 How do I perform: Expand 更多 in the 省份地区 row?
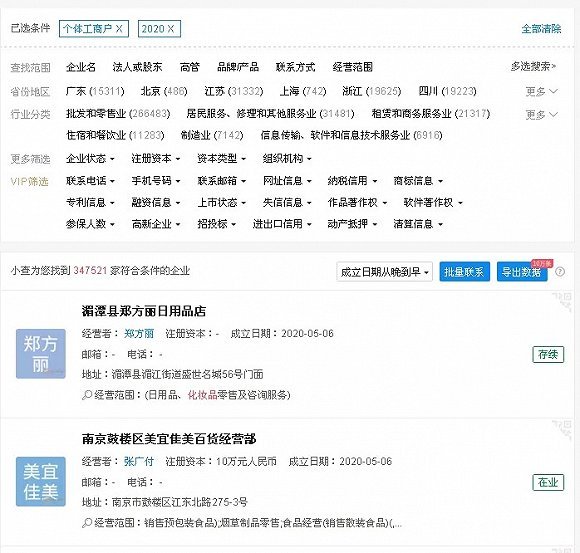(x=542, y=91)
